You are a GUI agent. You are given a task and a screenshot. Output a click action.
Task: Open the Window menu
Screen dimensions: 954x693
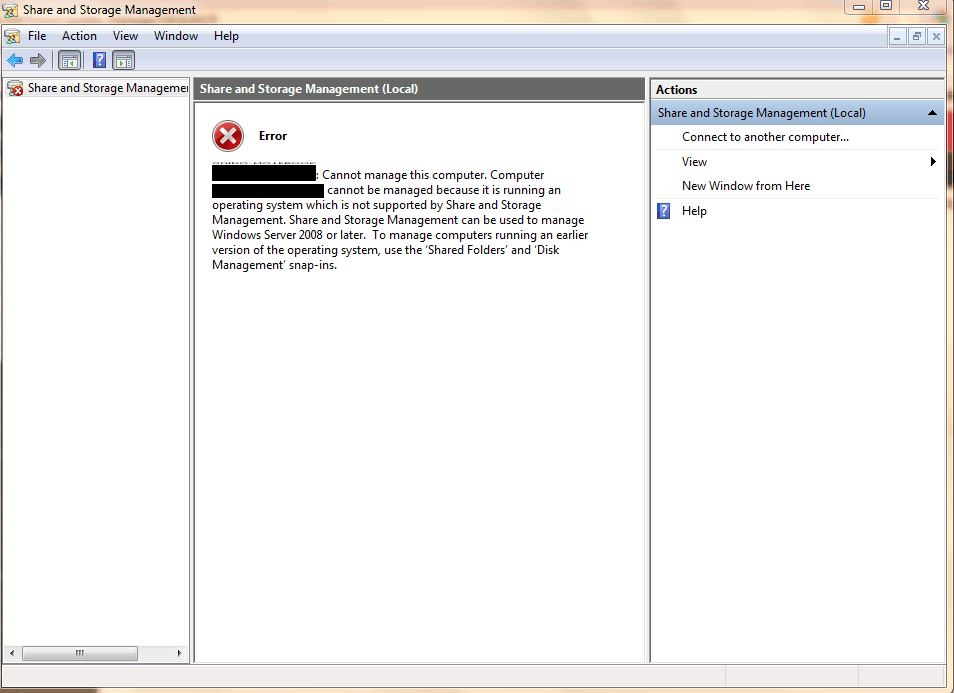point(176,36)
